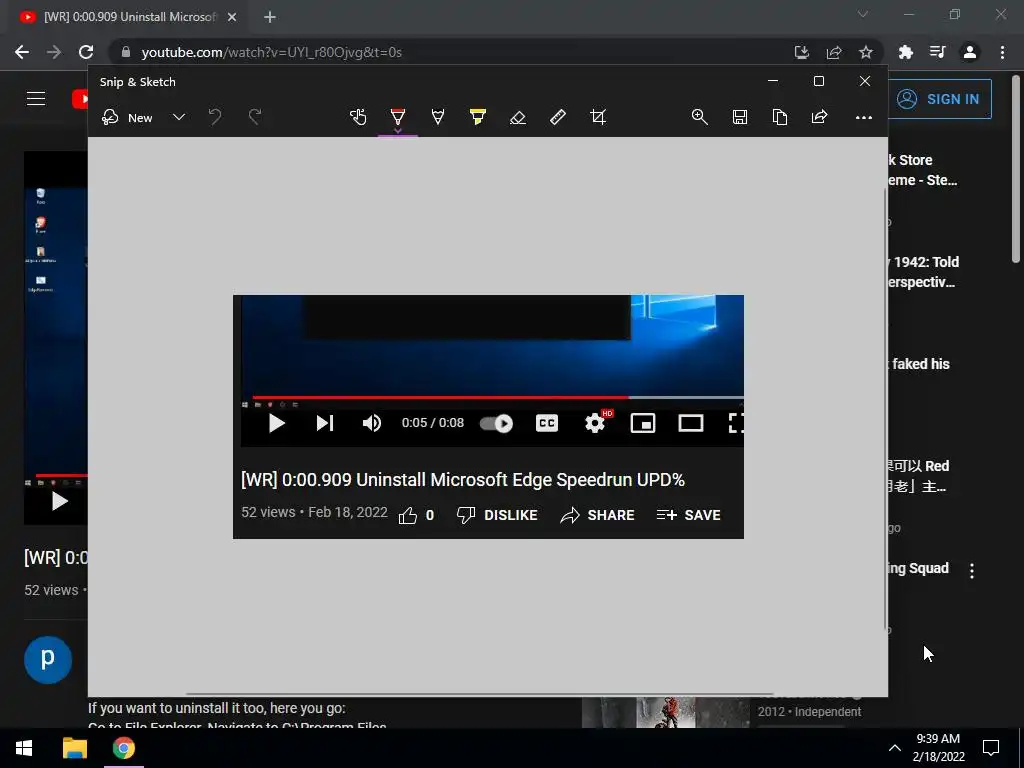Show hidden system tray icons
The height and width of the screenshot is (768, 1024).
pos(895,748)
